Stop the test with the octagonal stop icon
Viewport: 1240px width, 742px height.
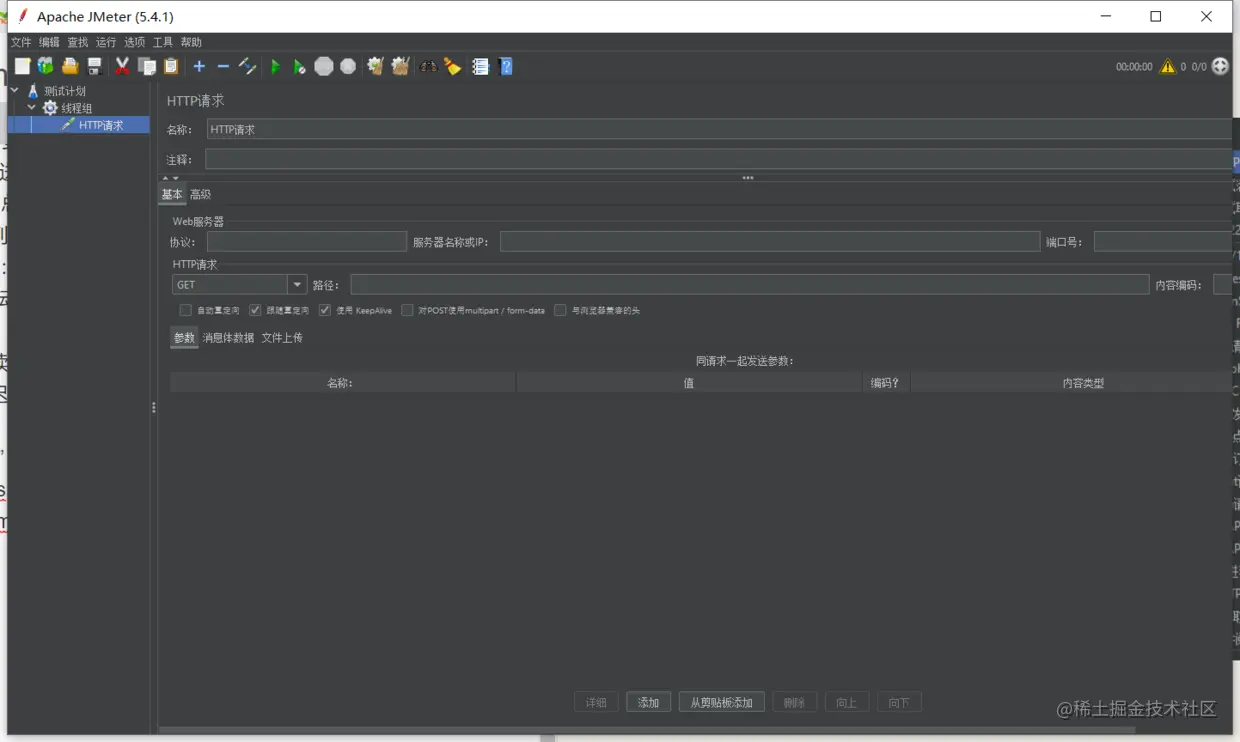click(323, 66)
